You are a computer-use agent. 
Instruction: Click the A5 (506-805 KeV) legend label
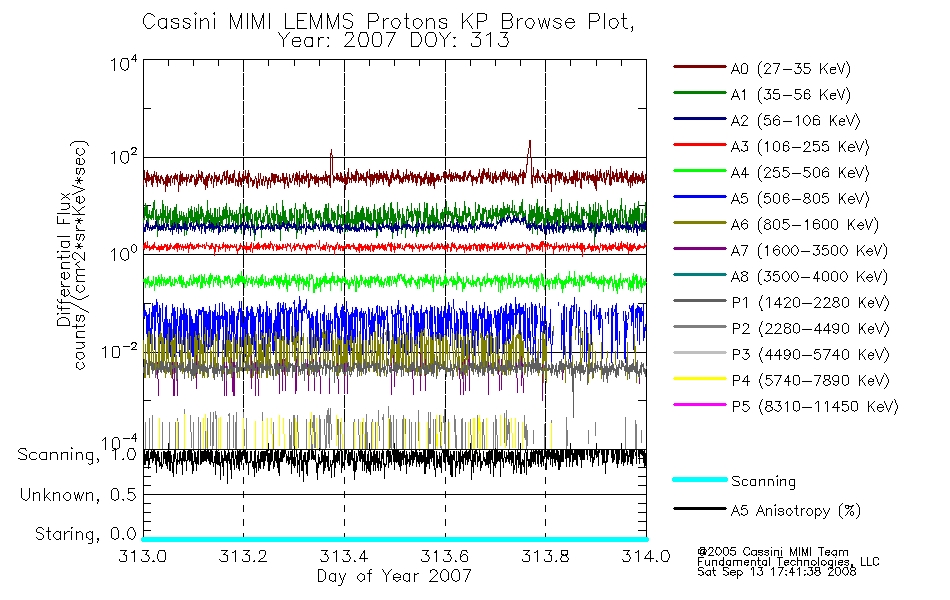click(800, 199)
